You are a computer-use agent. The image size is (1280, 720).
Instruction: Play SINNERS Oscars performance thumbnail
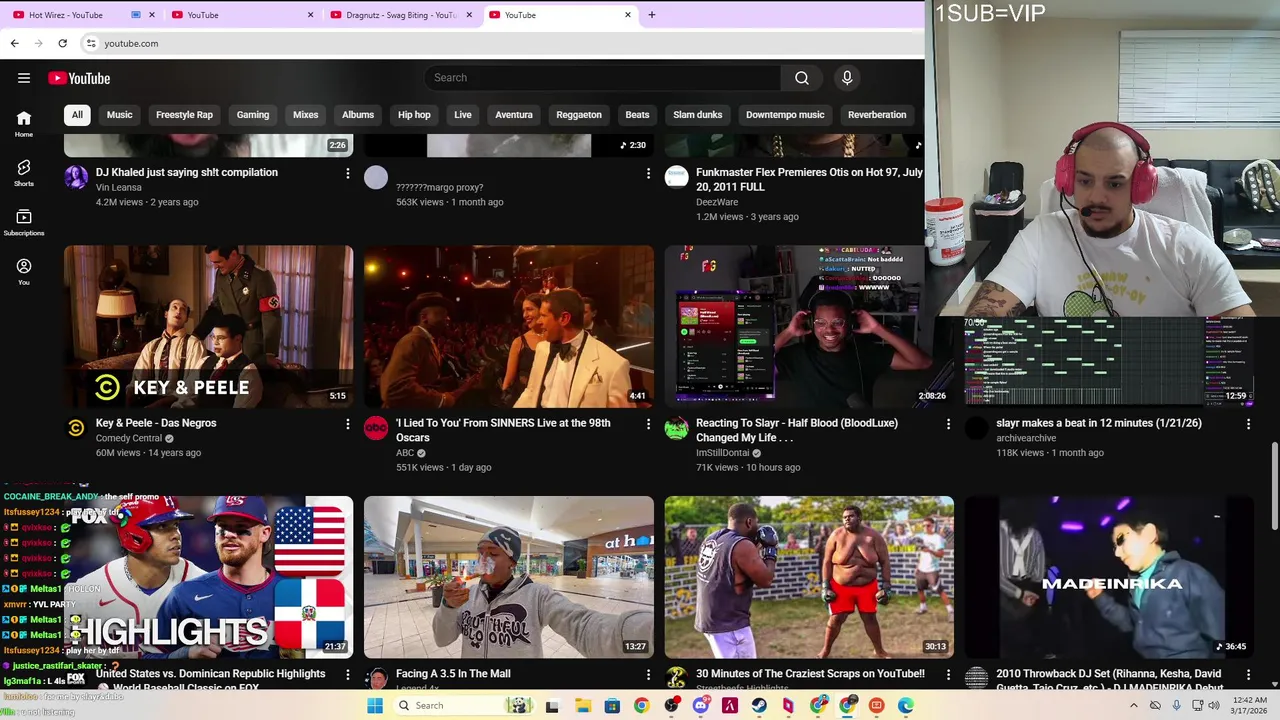point(509,327)
